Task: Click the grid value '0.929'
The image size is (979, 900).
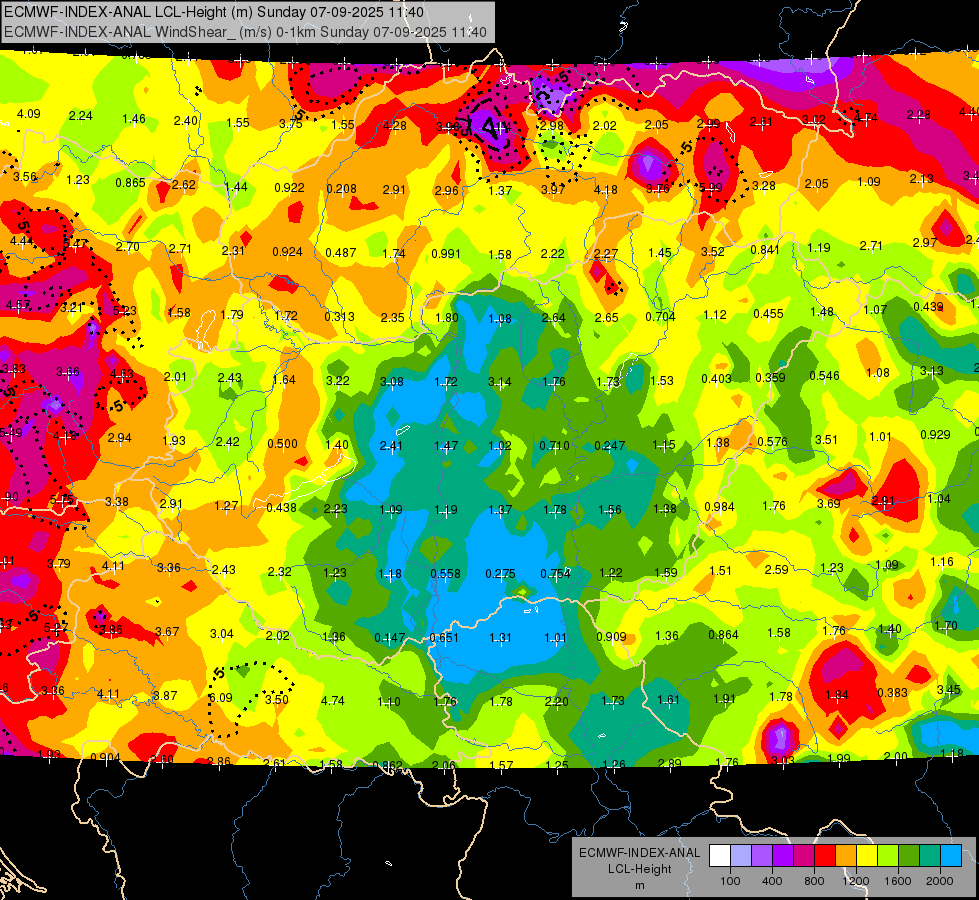Action: click(x=935, y=435)
